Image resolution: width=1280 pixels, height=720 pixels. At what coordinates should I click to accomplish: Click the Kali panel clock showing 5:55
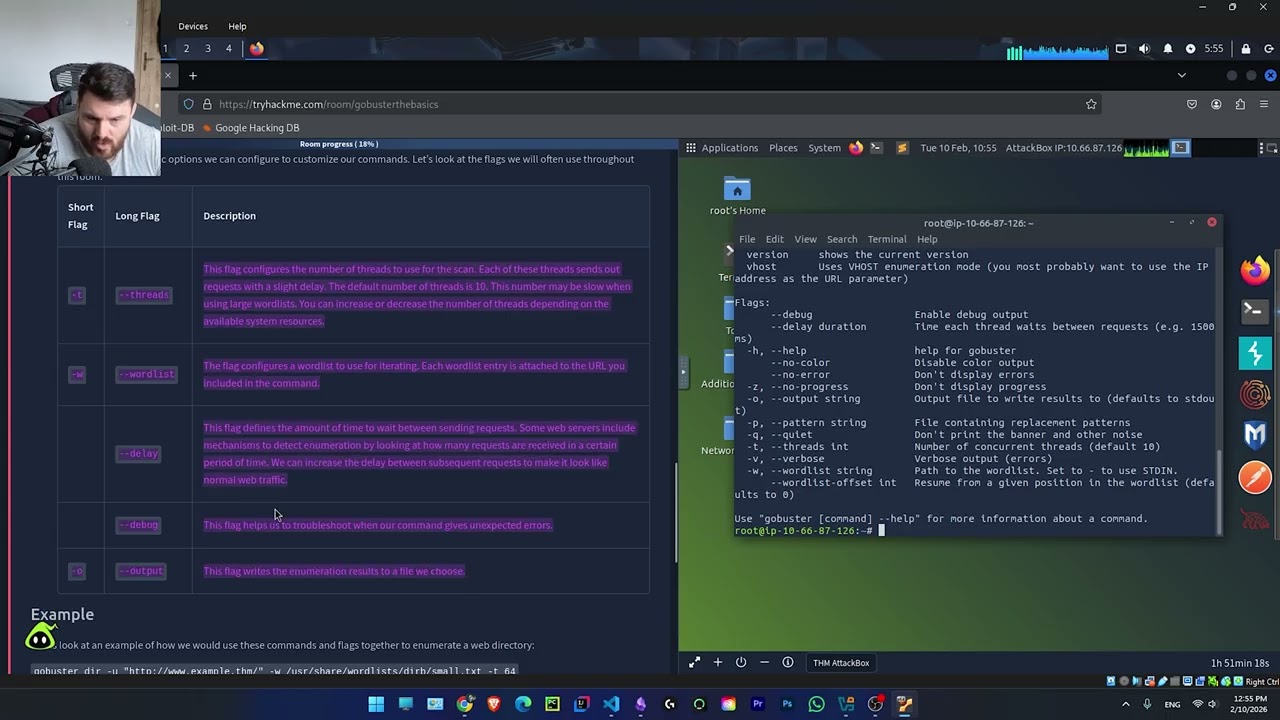(x=1213, y=48)
